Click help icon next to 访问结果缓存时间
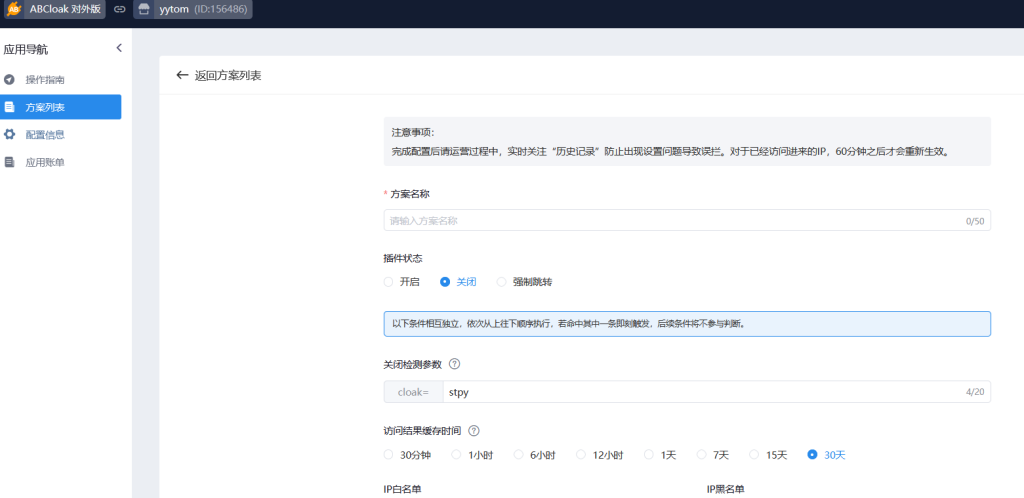Viewport: 1024px width, 498px height. 474,431
